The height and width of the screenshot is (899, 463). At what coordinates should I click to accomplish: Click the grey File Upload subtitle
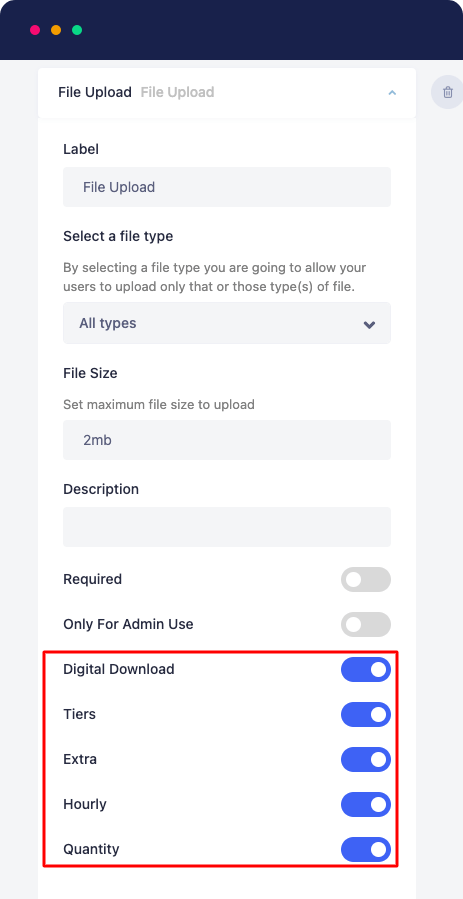[x=178, y=92]
